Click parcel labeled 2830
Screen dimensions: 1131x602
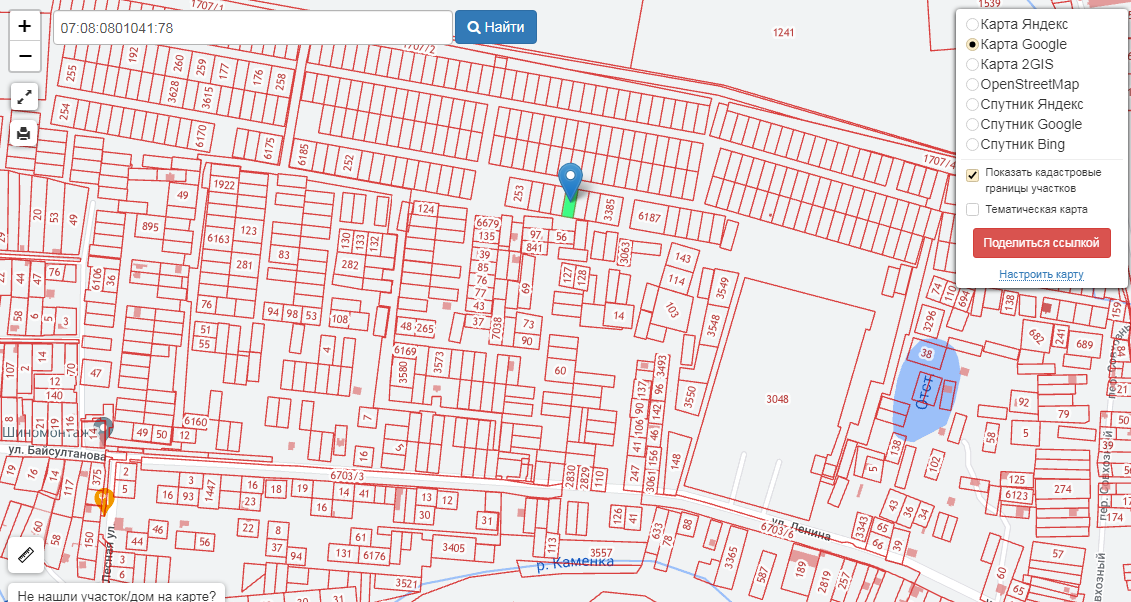[x=571, y=477]
